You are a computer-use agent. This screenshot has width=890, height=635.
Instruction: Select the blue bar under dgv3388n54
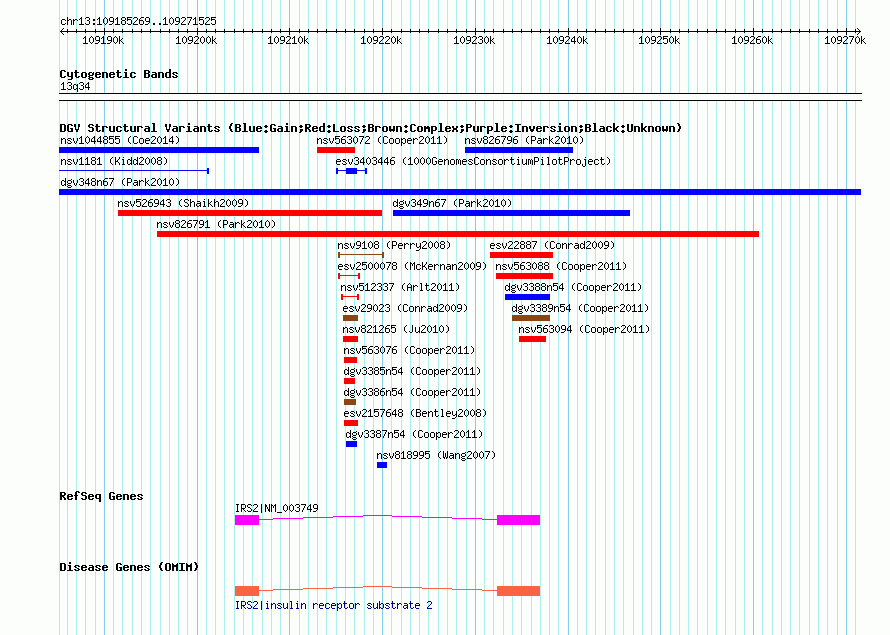pyautogui.click(x=527, y=297)
